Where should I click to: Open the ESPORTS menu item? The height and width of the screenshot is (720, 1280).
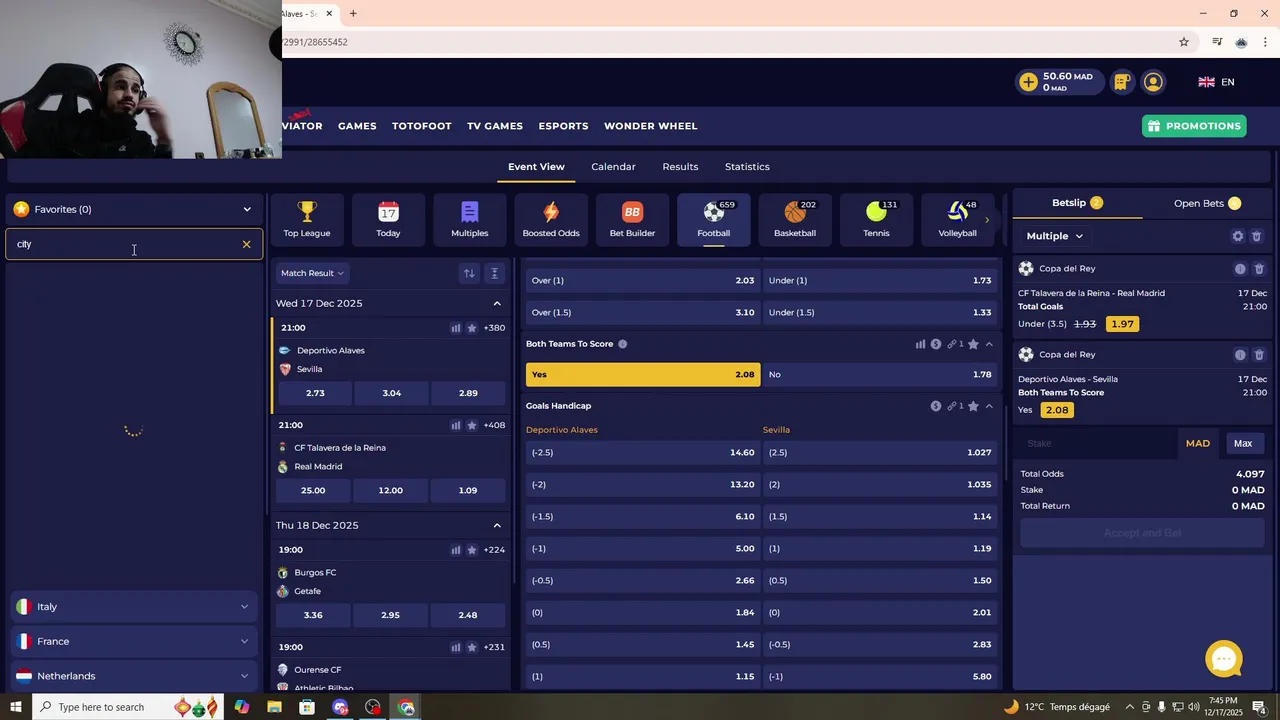click(x=563, y=126)
